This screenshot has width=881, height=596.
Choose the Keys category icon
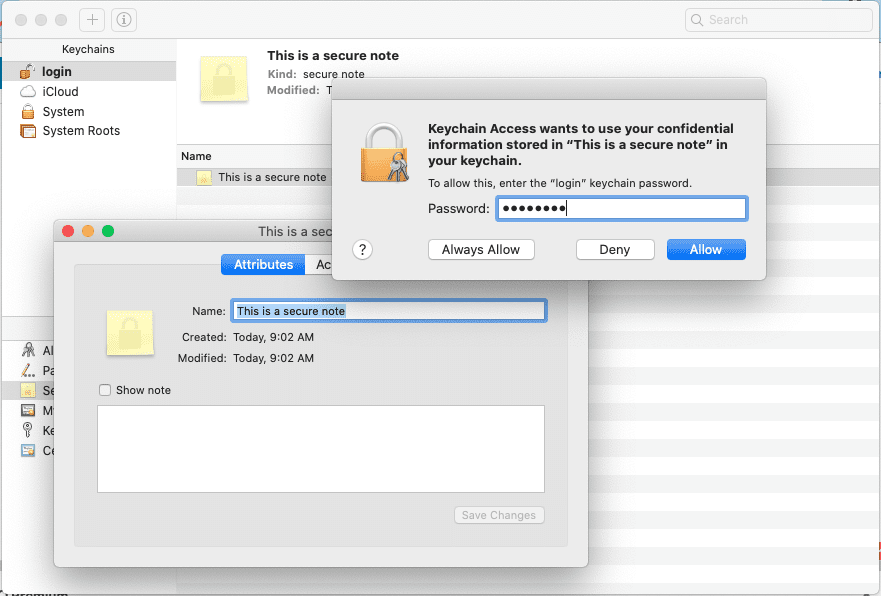[29, 430]
